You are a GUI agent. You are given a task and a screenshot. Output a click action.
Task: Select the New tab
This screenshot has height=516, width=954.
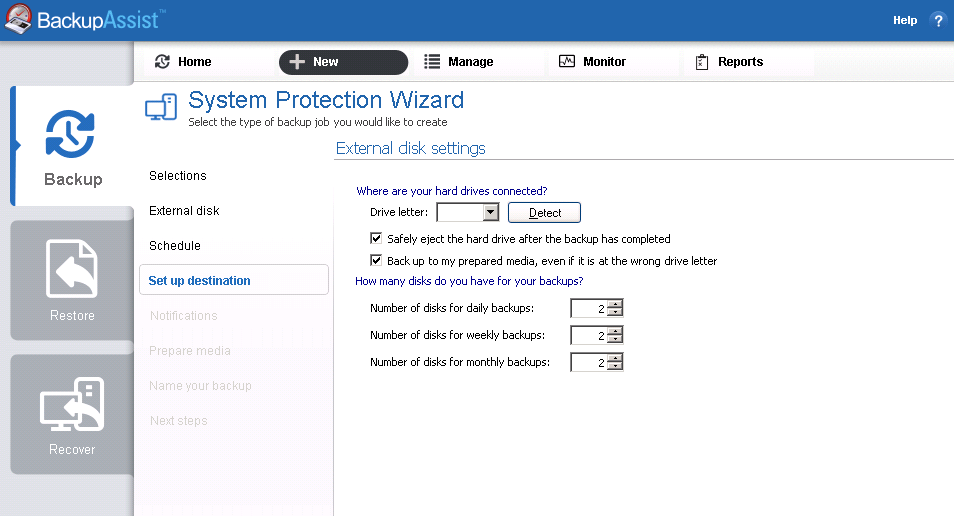click(343, 62)
